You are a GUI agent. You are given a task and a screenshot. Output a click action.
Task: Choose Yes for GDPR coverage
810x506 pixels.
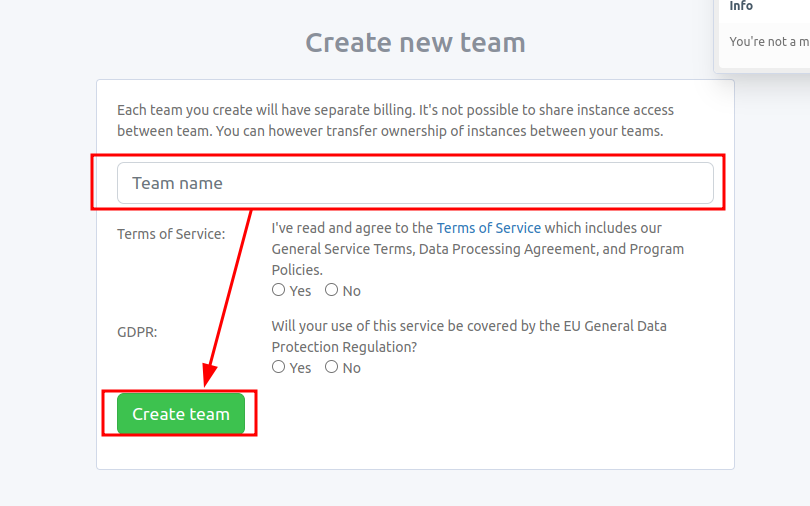279,367
